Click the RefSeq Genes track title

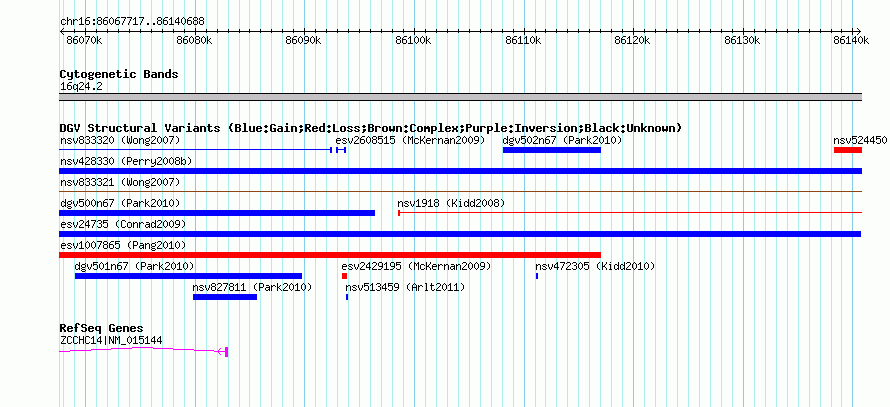point(102,328)
